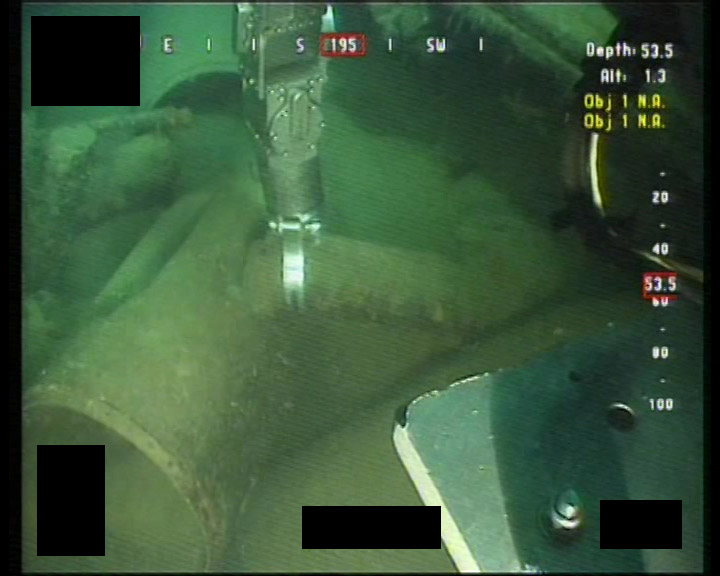Click the red-boxed 53.5 depth scale indicator

click(x=660, y=285)
